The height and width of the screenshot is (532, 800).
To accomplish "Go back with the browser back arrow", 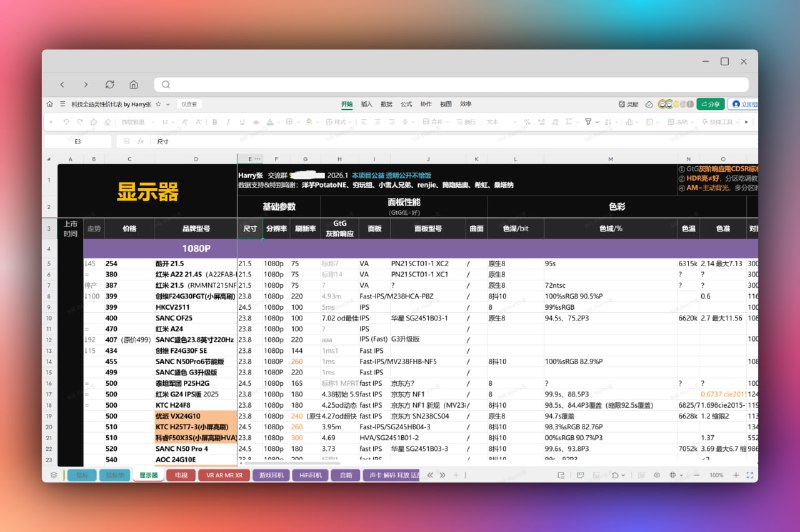I will point(62,85).
